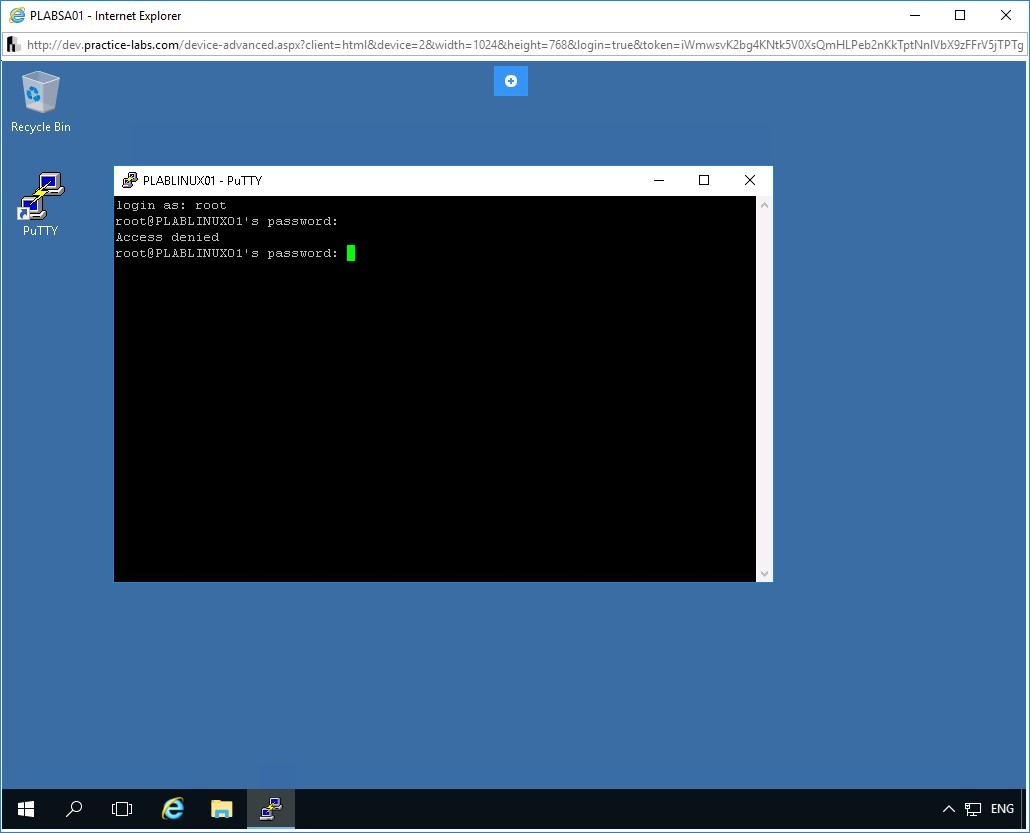Switch to the PuTTY taskbar button
The height and width of the screenshot is (833, 1030).
click(x=270, y=809)
